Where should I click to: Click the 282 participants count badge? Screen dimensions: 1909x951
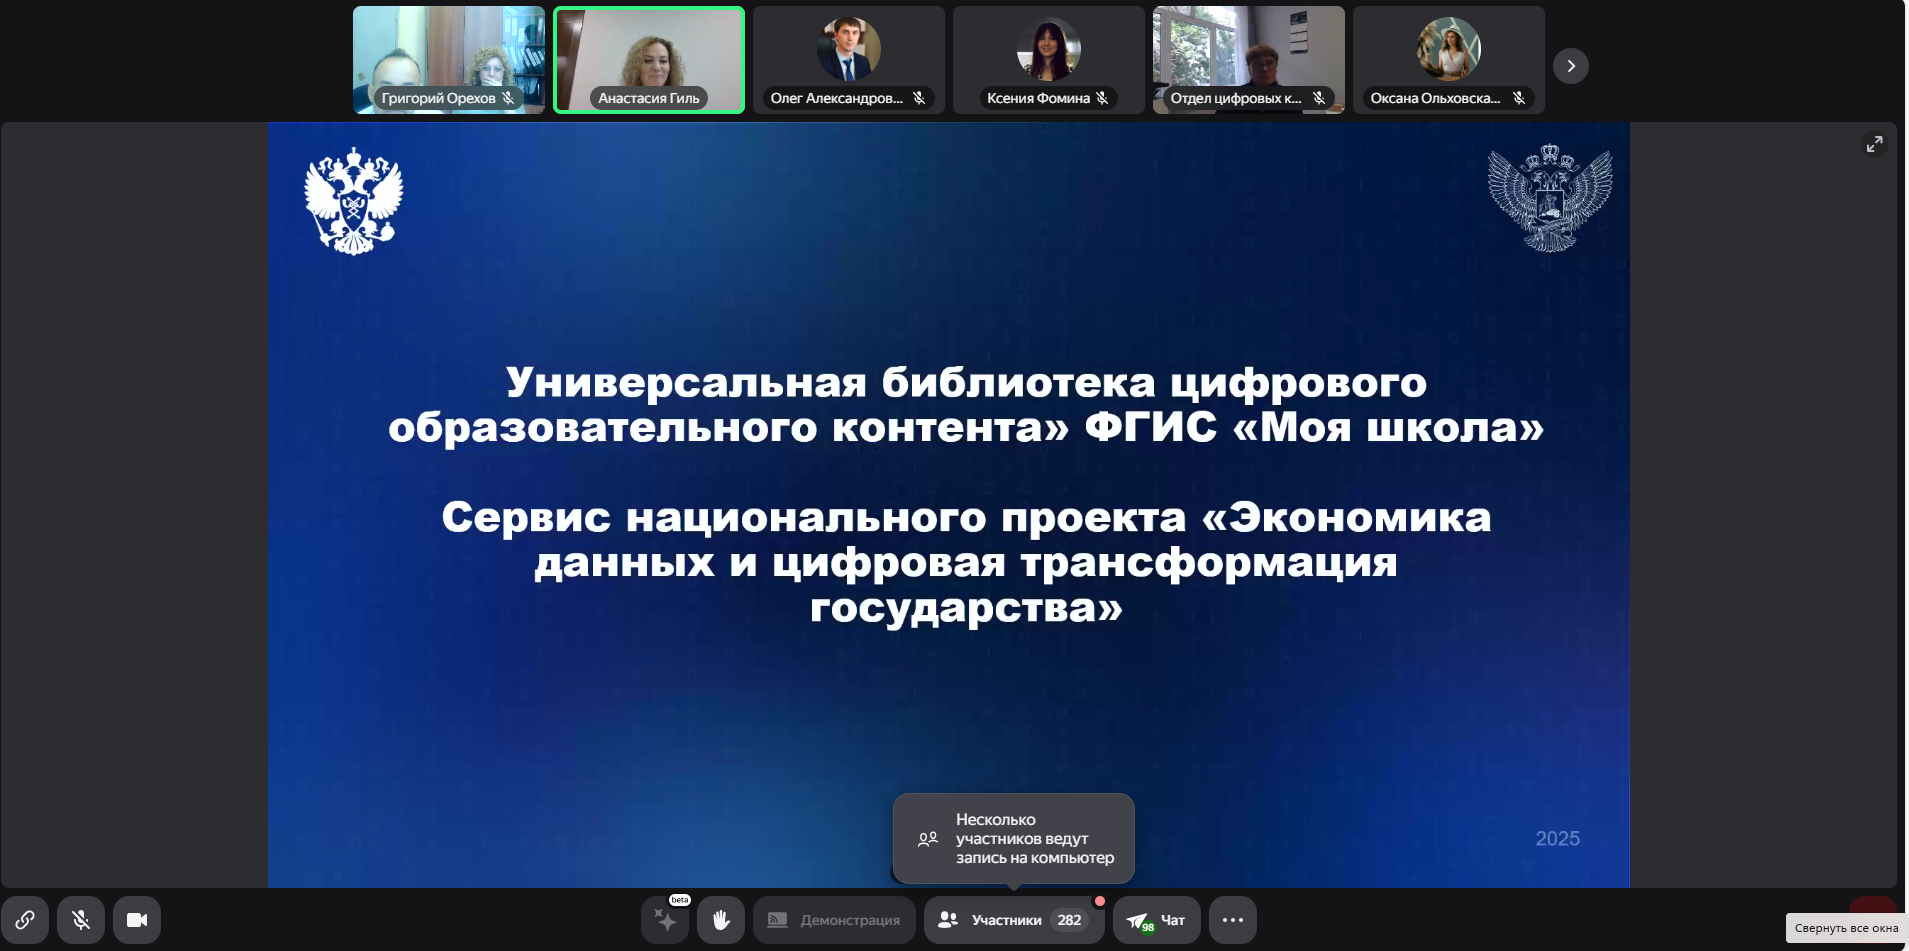click(x=1069, y=920)
